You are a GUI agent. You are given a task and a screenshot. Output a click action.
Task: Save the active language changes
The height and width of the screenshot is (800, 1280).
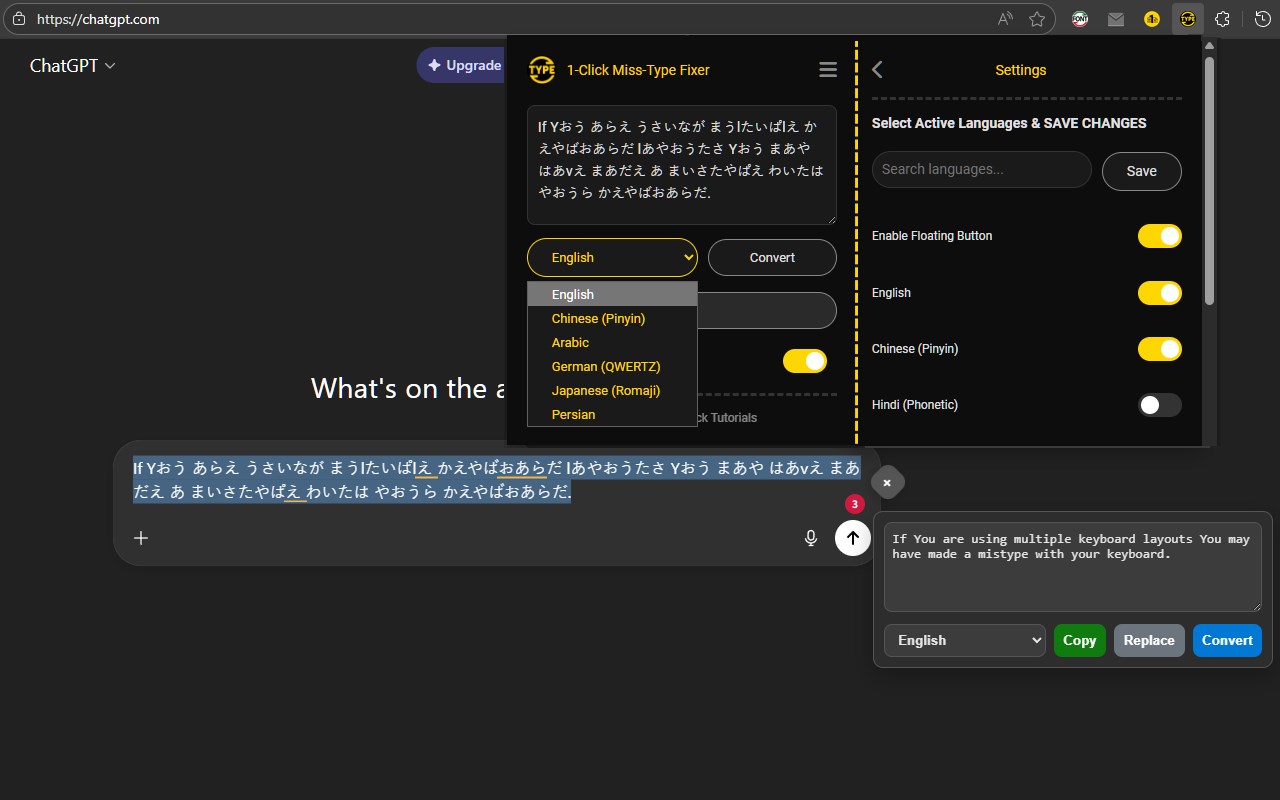click(x=1142, y=171)
